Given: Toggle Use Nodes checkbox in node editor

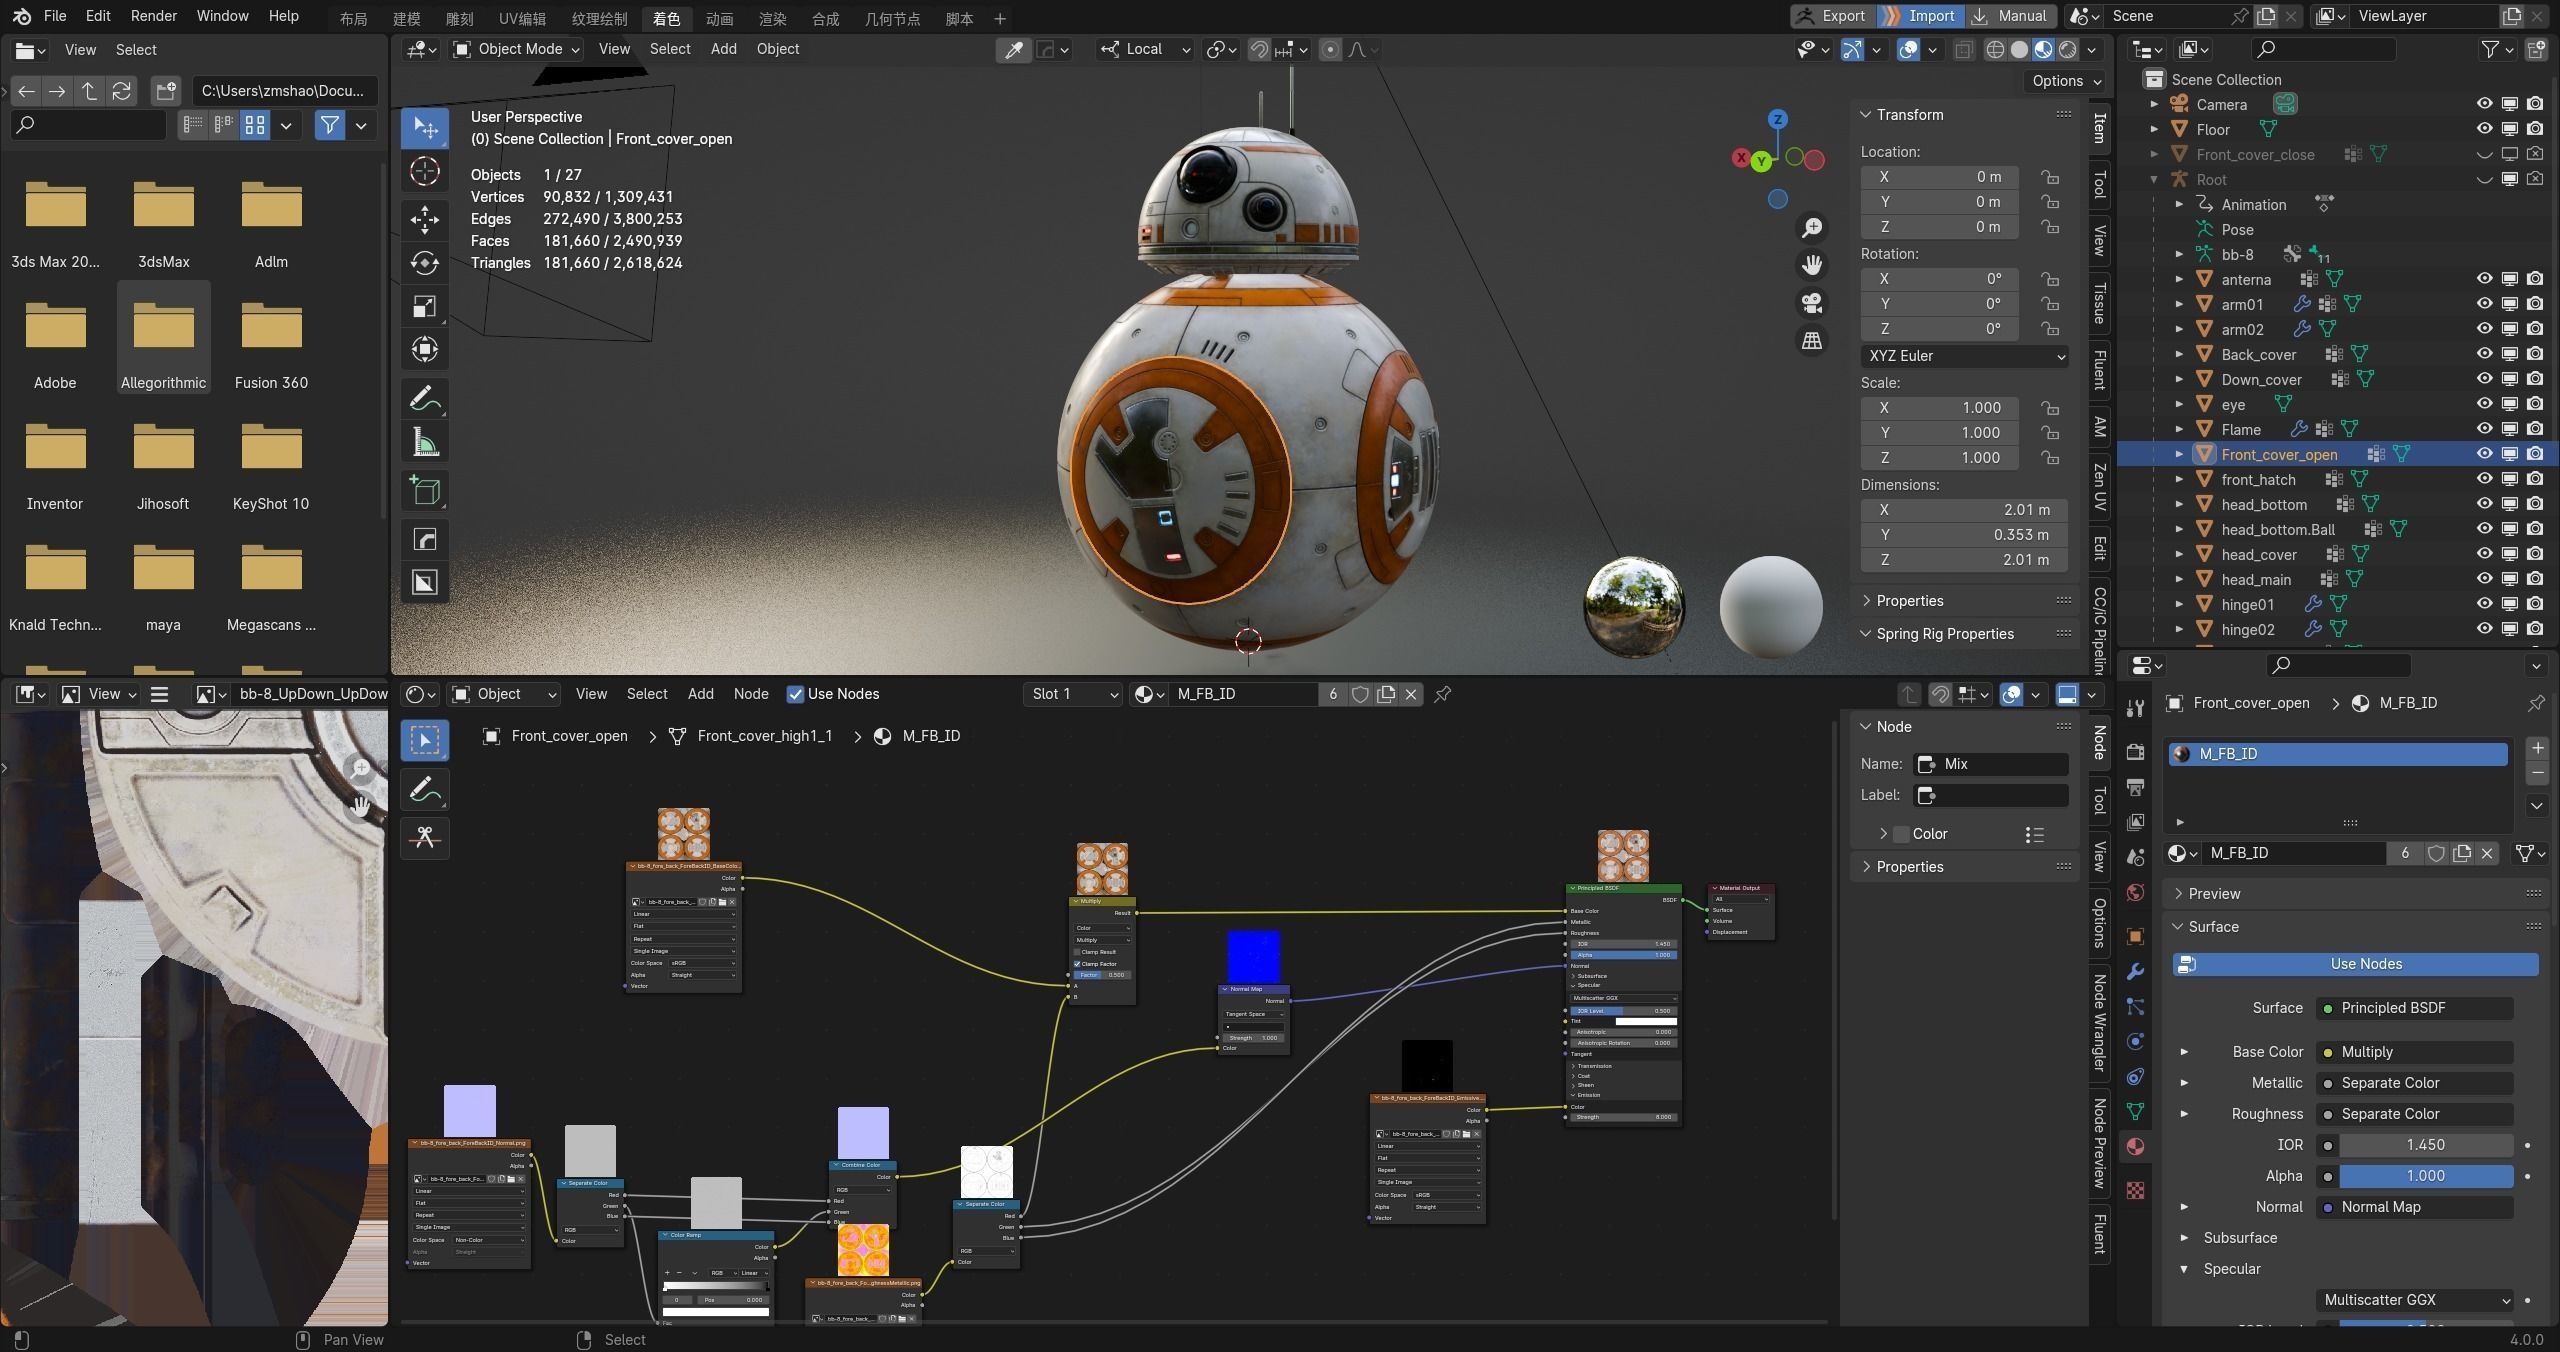Looking at the screenshot, I should click(x=795, y=694).
